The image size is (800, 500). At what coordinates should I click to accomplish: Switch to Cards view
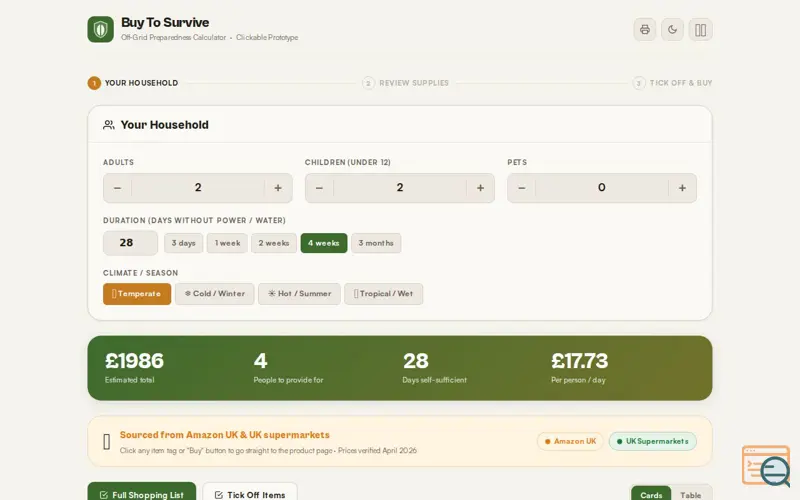point(651,495)
